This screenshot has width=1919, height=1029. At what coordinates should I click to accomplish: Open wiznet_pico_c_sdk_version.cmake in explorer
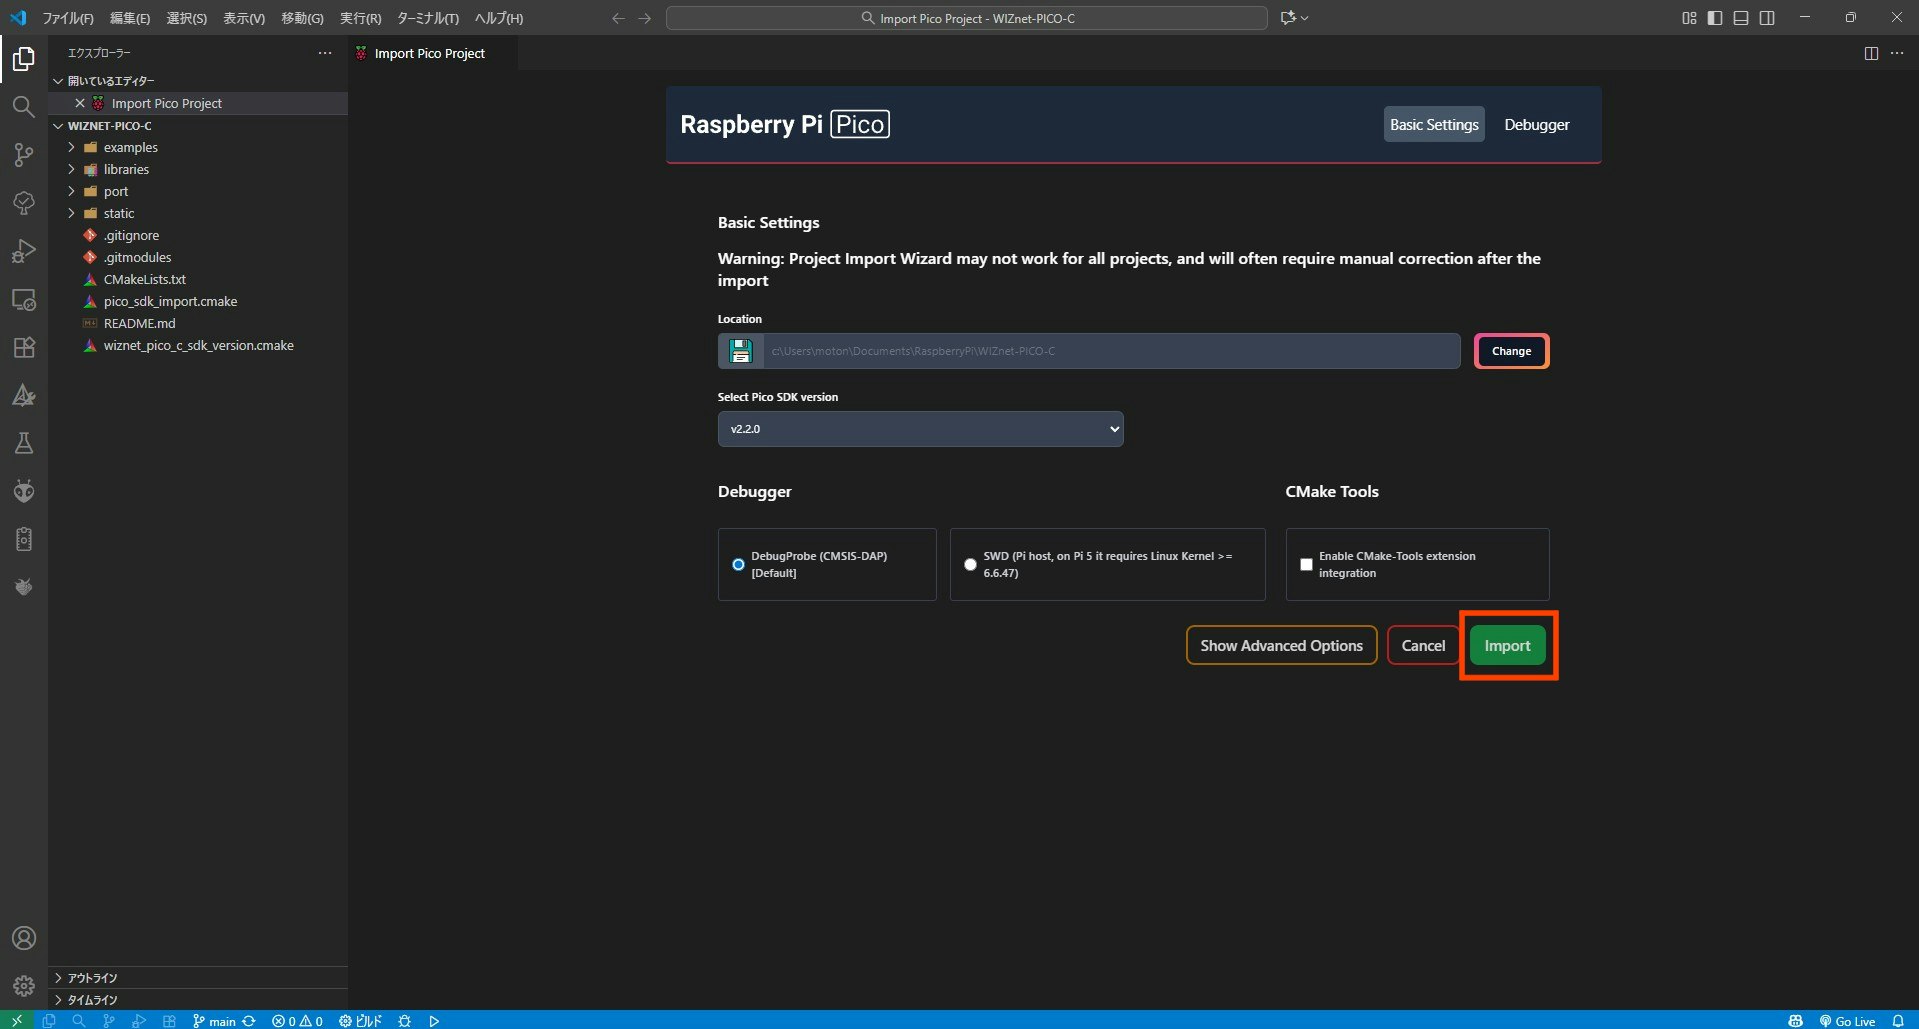[x=199, y=346]
